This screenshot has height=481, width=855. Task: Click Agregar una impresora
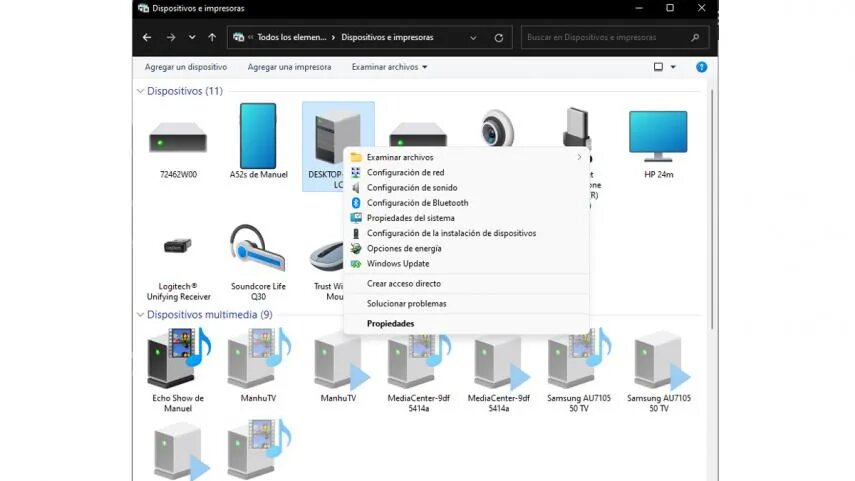click(290, 67)
